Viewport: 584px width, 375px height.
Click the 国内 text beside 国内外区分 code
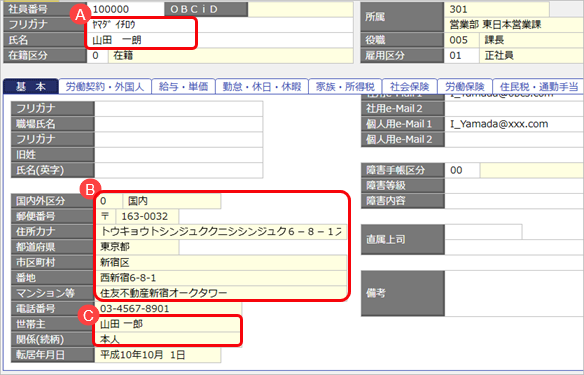[x=138, y=201]
